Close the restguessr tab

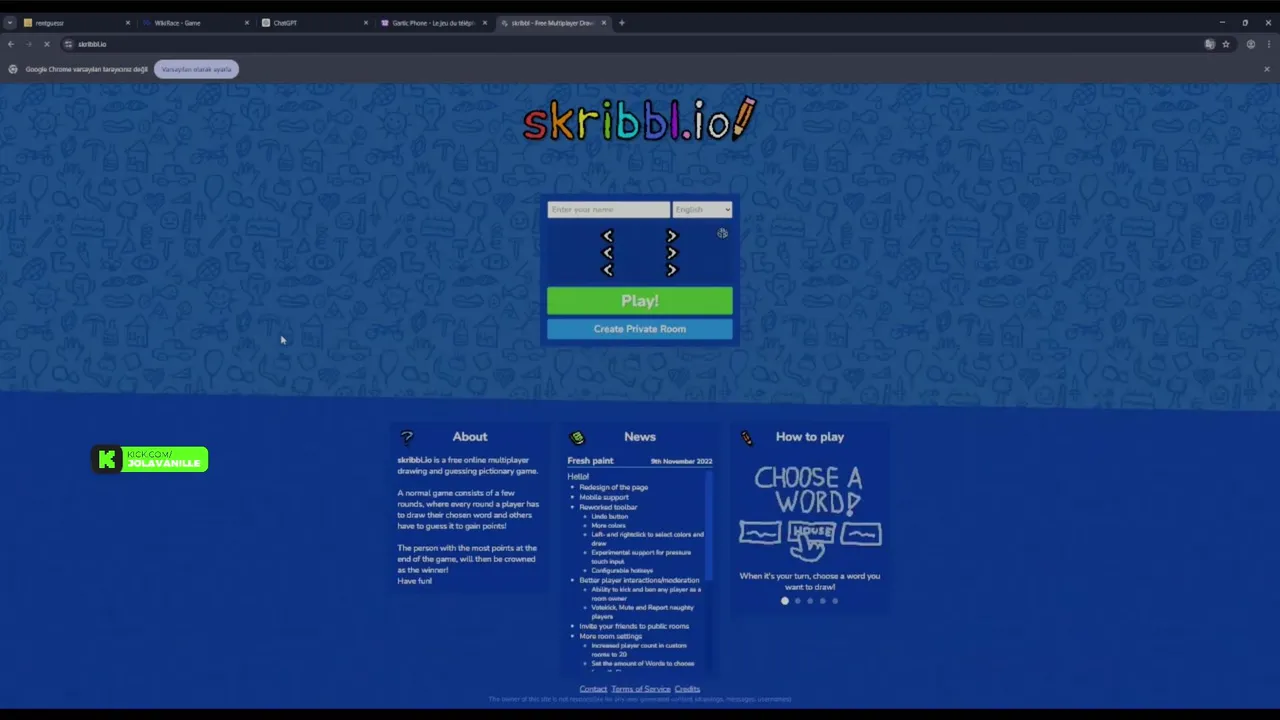coord(128,23)
